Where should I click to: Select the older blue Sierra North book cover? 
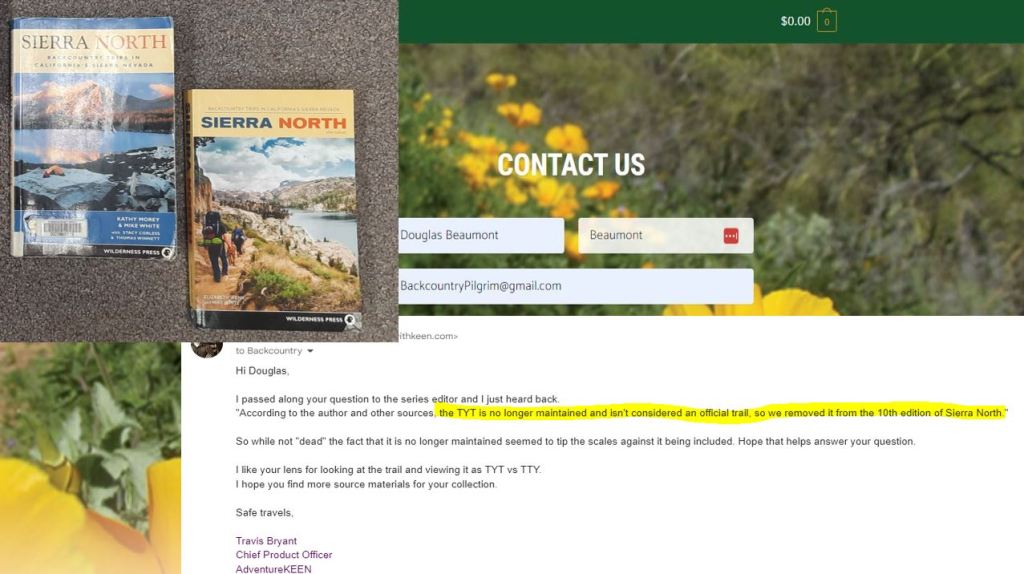(93, 137)
